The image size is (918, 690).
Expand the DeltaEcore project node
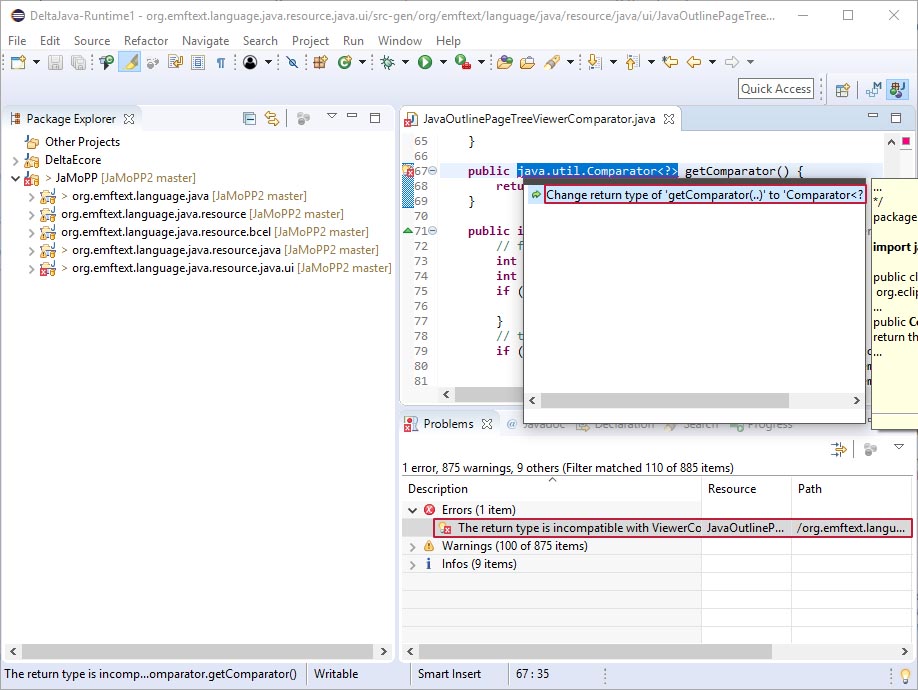pyautogui.click(x=16, y=160)
